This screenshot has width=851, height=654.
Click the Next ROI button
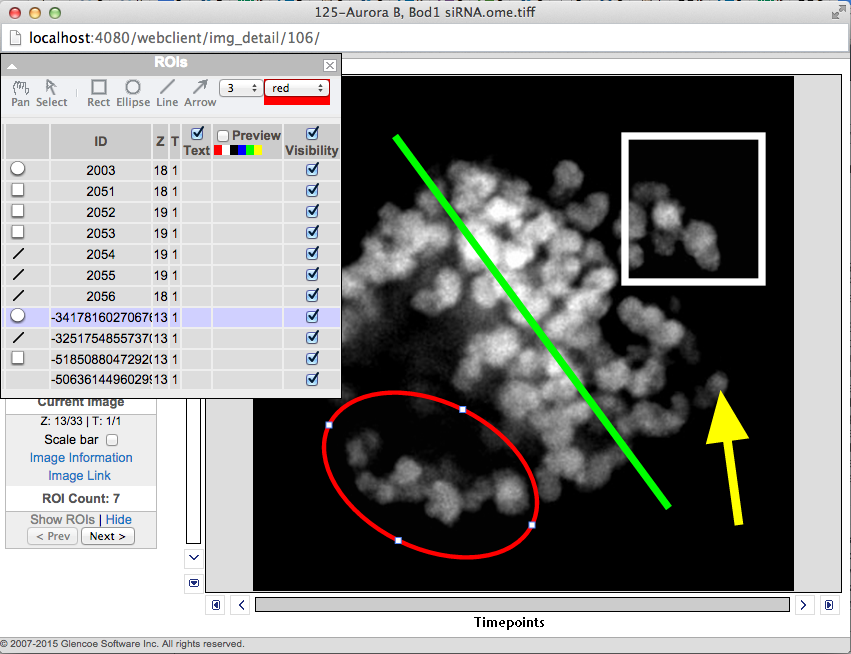click(x=107, y=536)
